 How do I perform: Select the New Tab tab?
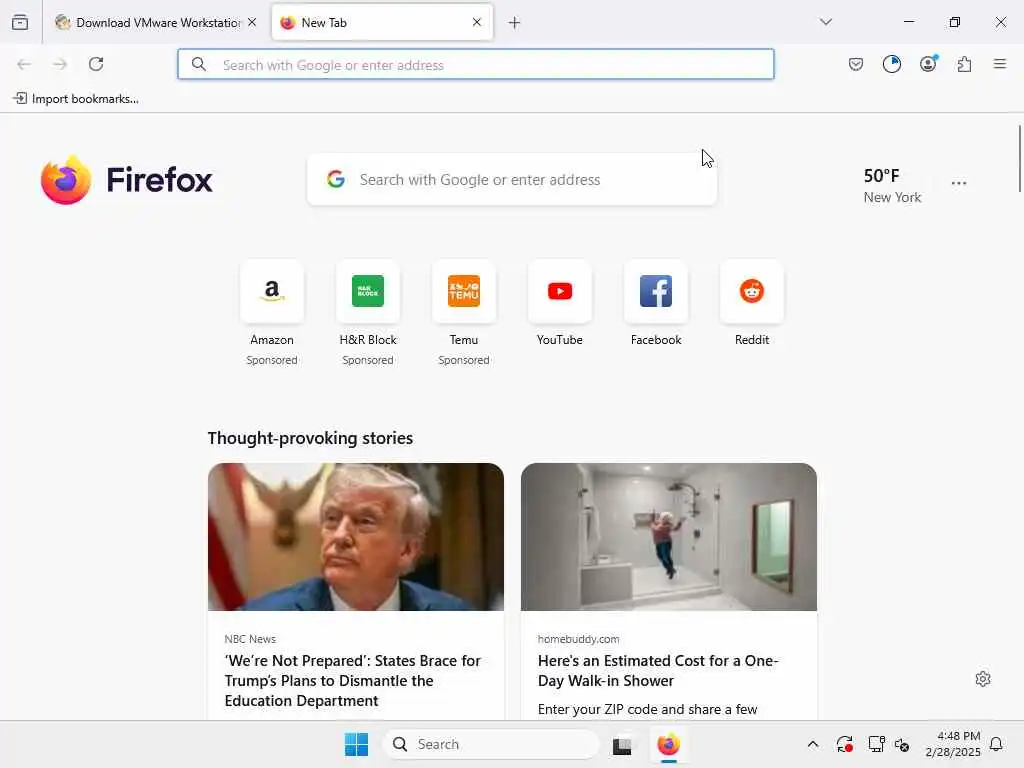click(x=381, y=23)
